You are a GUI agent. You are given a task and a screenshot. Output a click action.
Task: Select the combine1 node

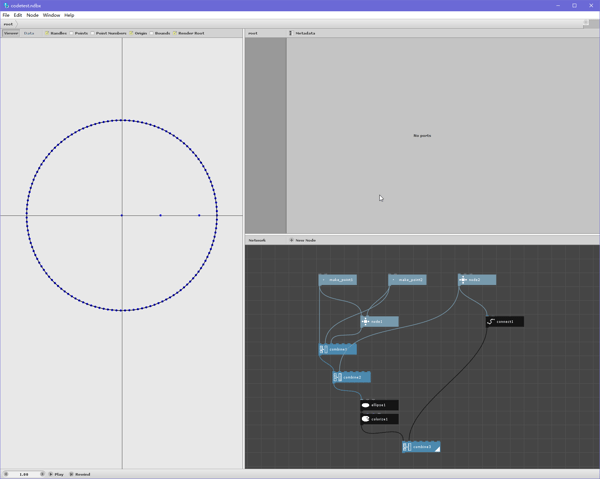point(338,349)
